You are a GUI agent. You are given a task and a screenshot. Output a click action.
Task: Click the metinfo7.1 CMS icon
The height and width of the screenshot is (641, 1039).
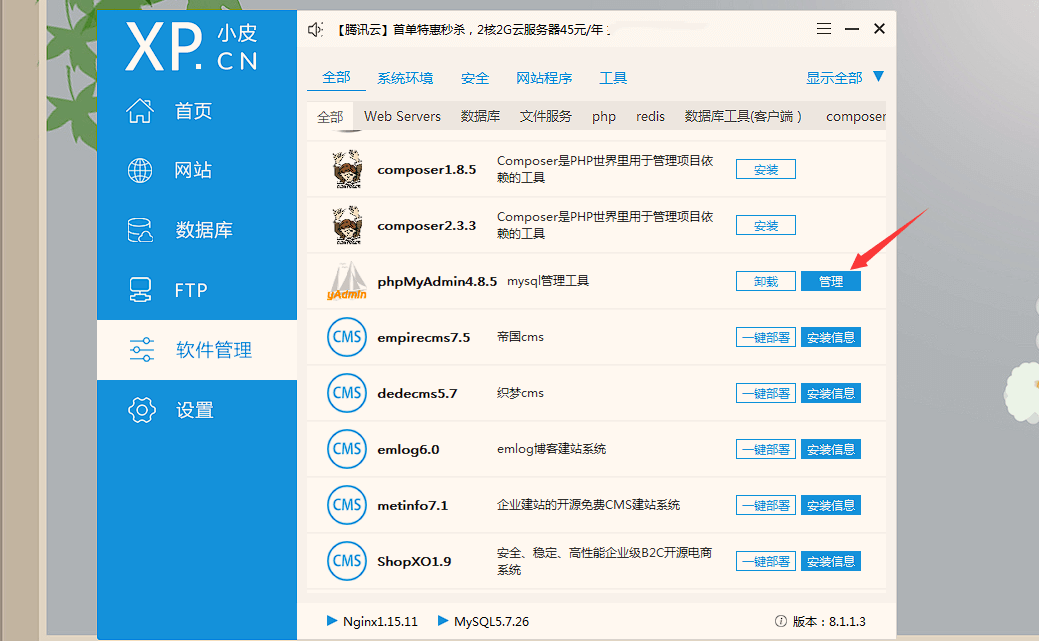coord(347,505)
